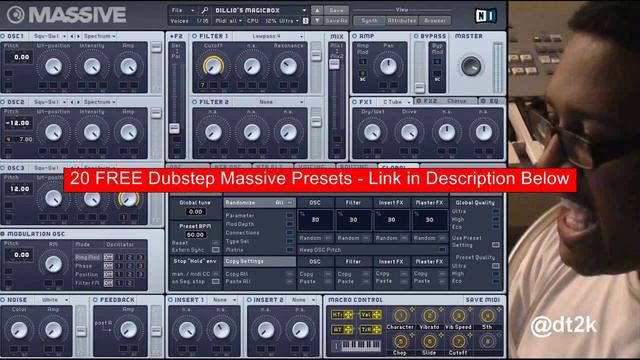
Task: Switch to the Browser view
Action: pyautogui.click(x=435, y=20)
